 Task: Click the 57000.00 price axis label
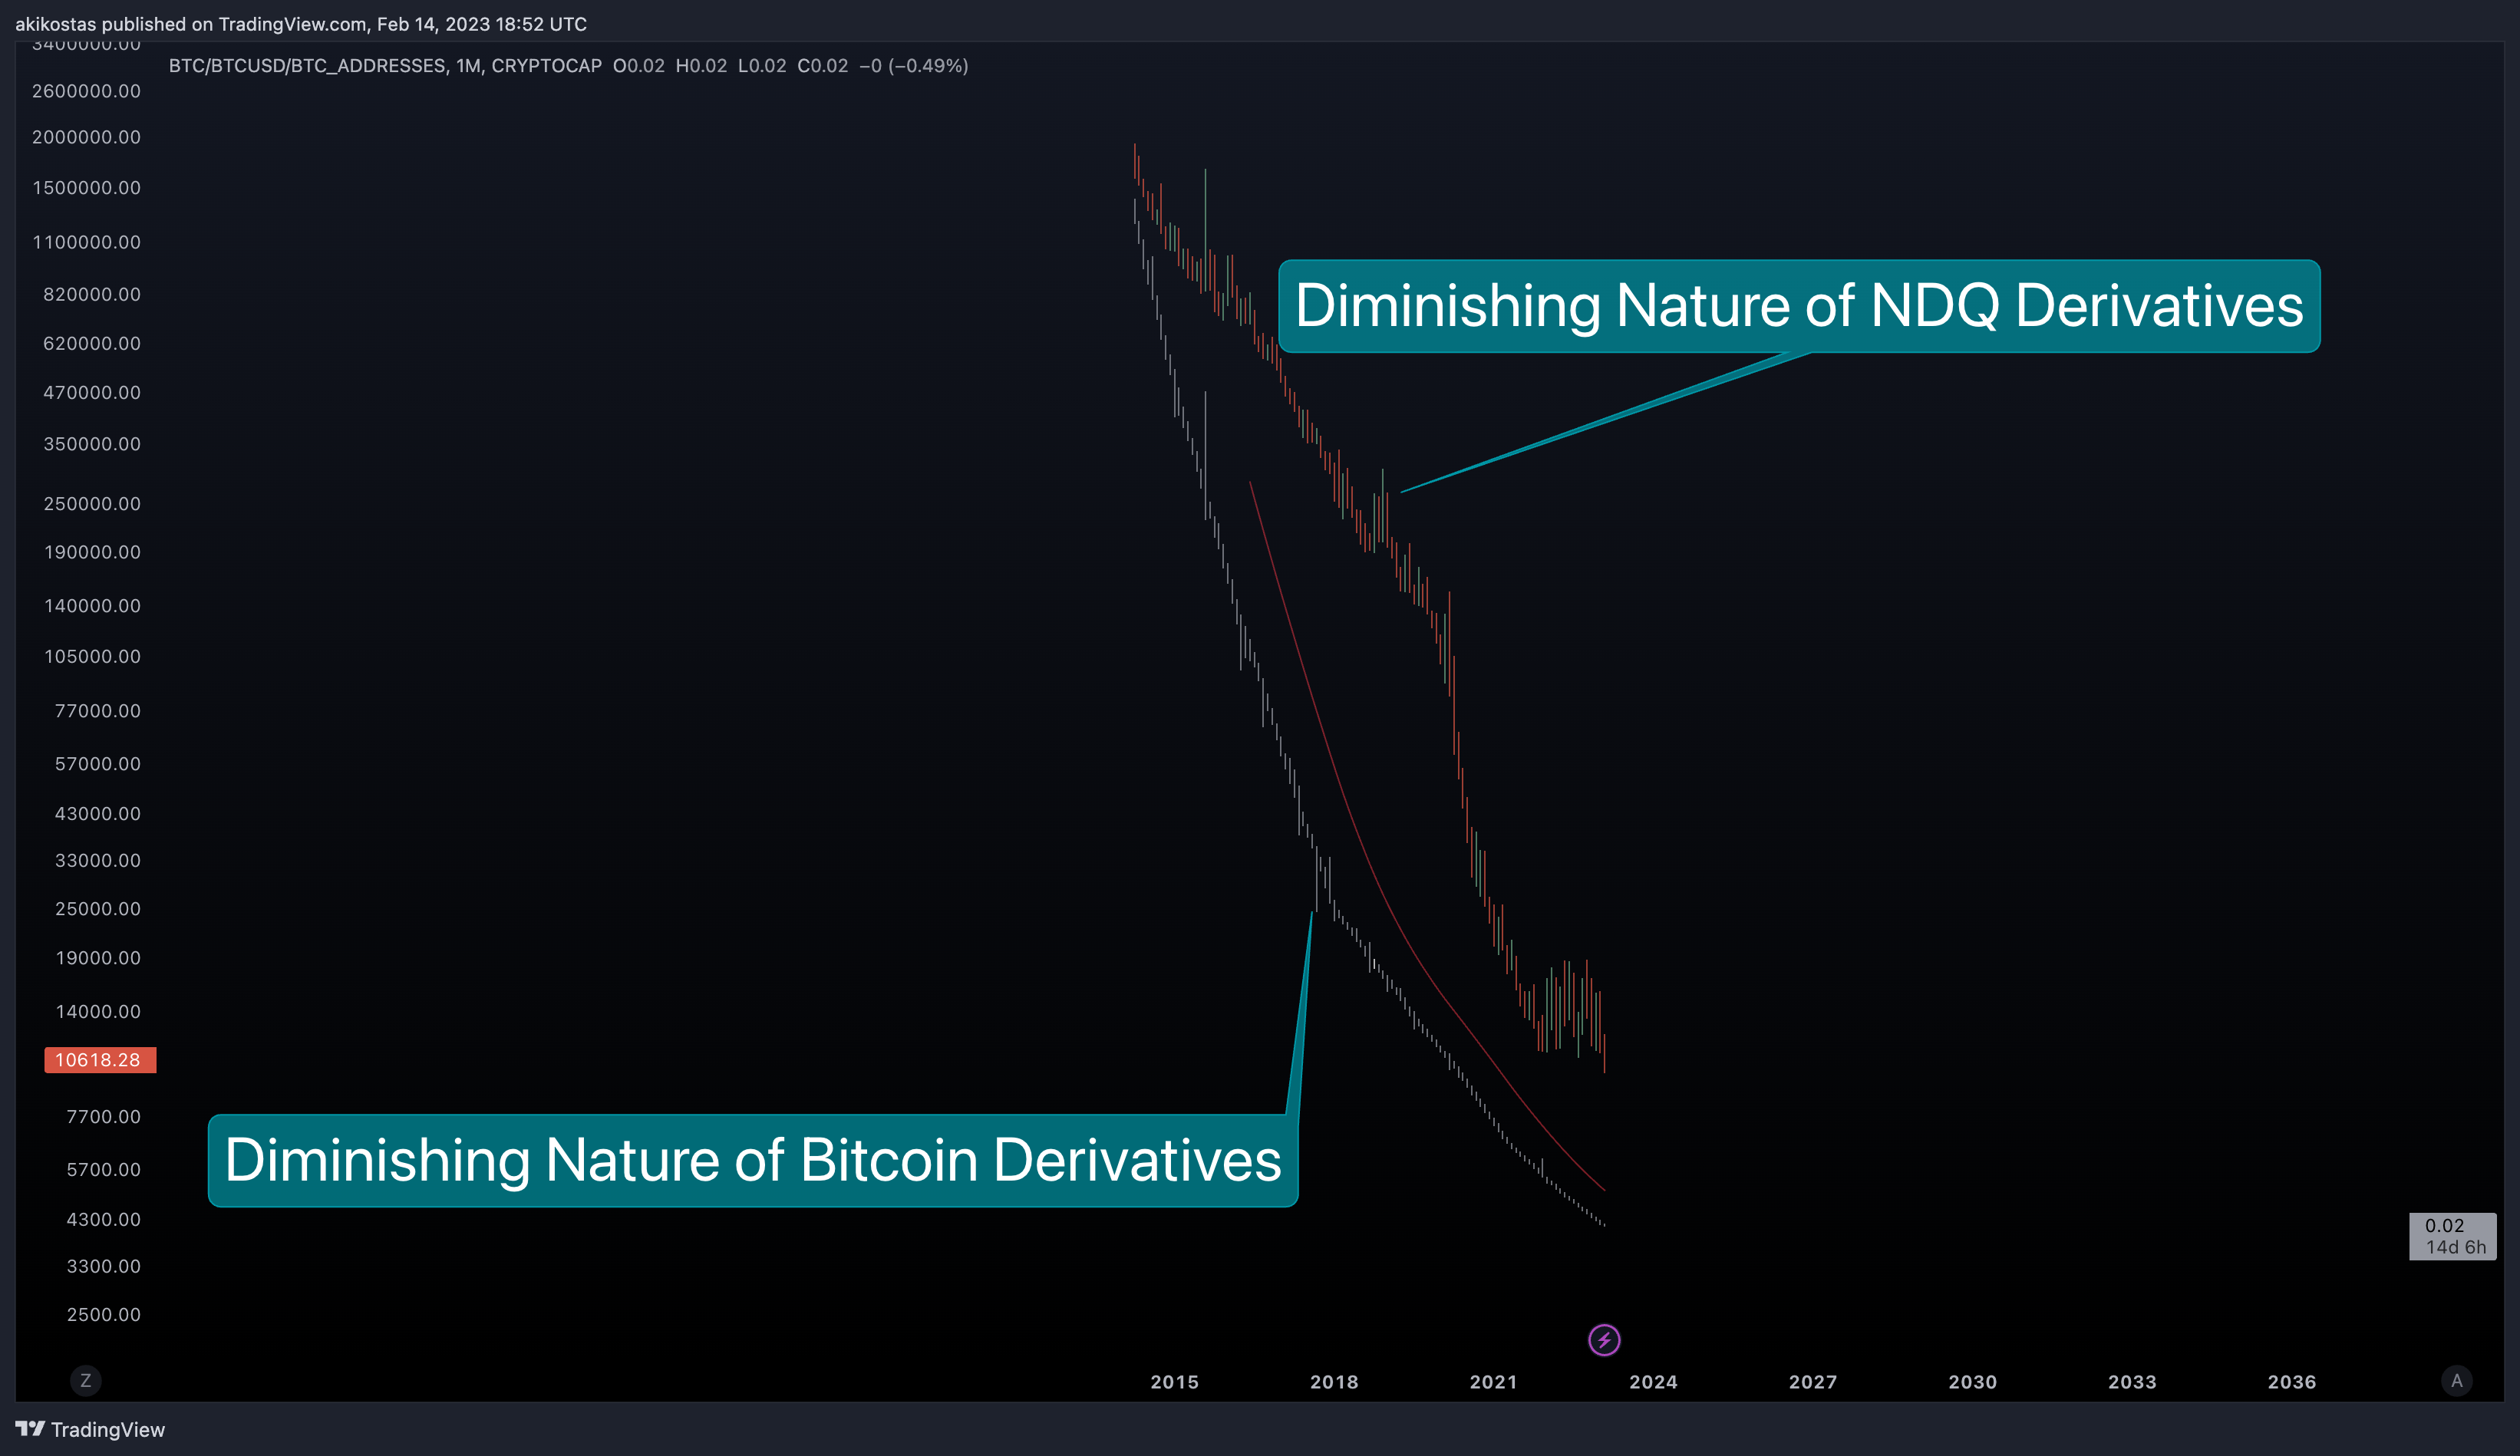pos(97,764)
